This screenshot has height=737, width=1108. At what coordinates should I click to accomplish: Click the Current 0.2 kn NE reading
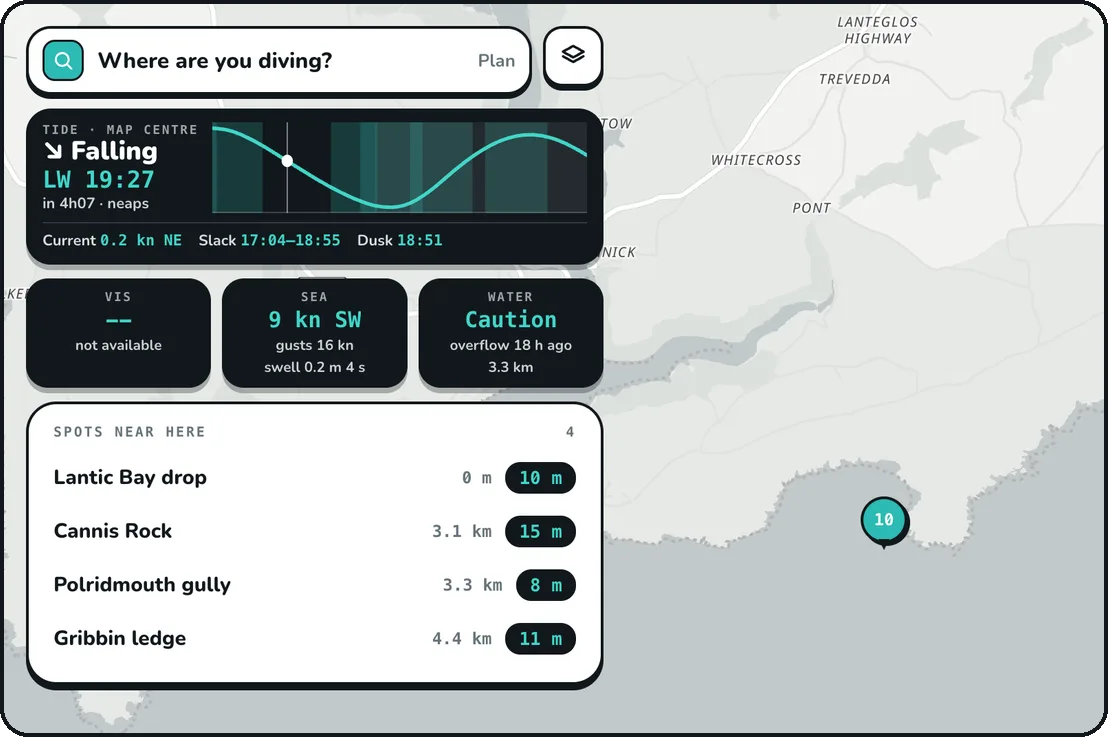112,240
